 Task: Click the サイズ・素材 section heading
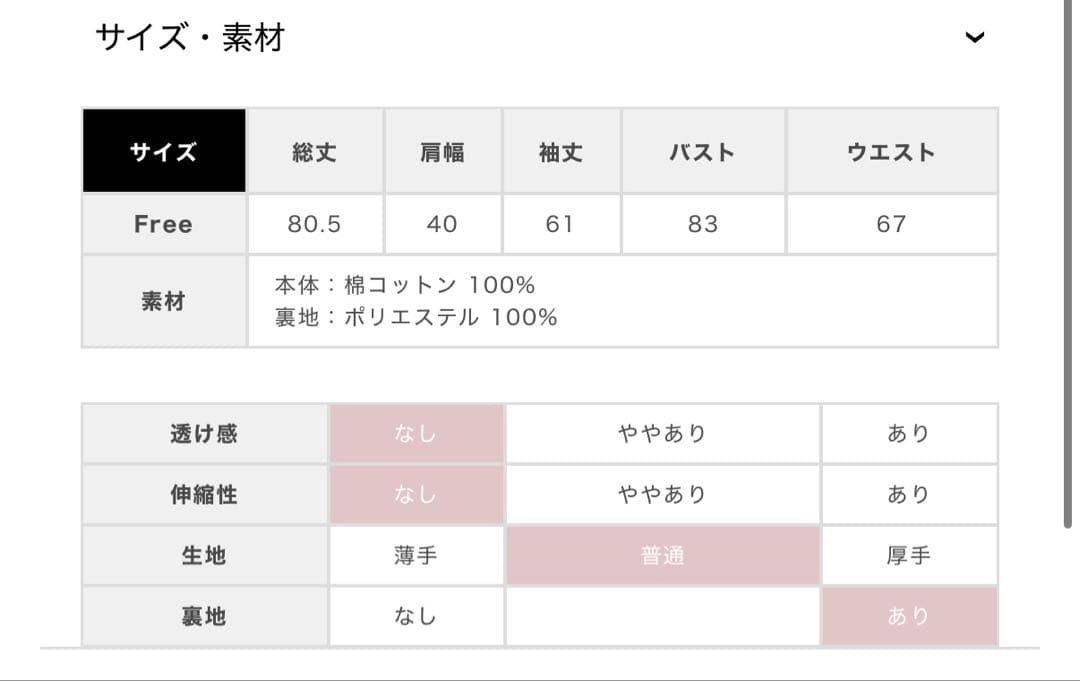pyautogui.click(x=190, y=38)
